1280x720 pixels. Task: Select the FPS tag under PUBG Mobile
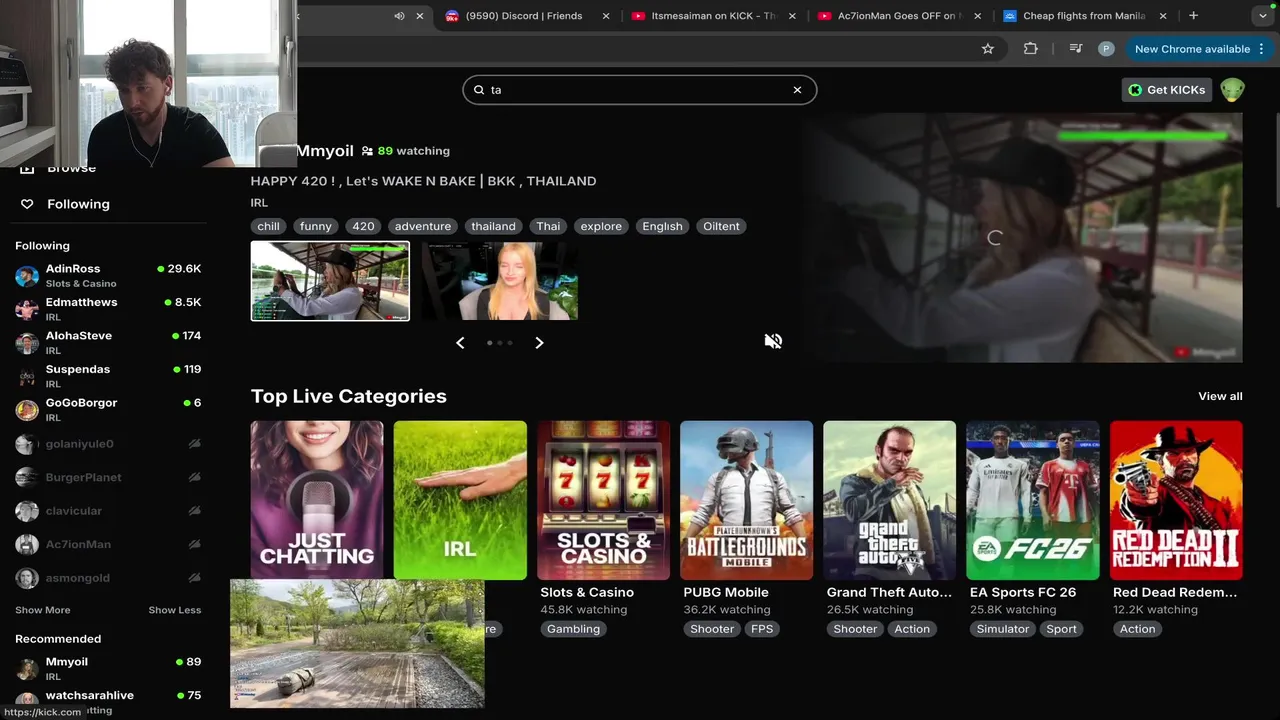click(x=762, y=629)
